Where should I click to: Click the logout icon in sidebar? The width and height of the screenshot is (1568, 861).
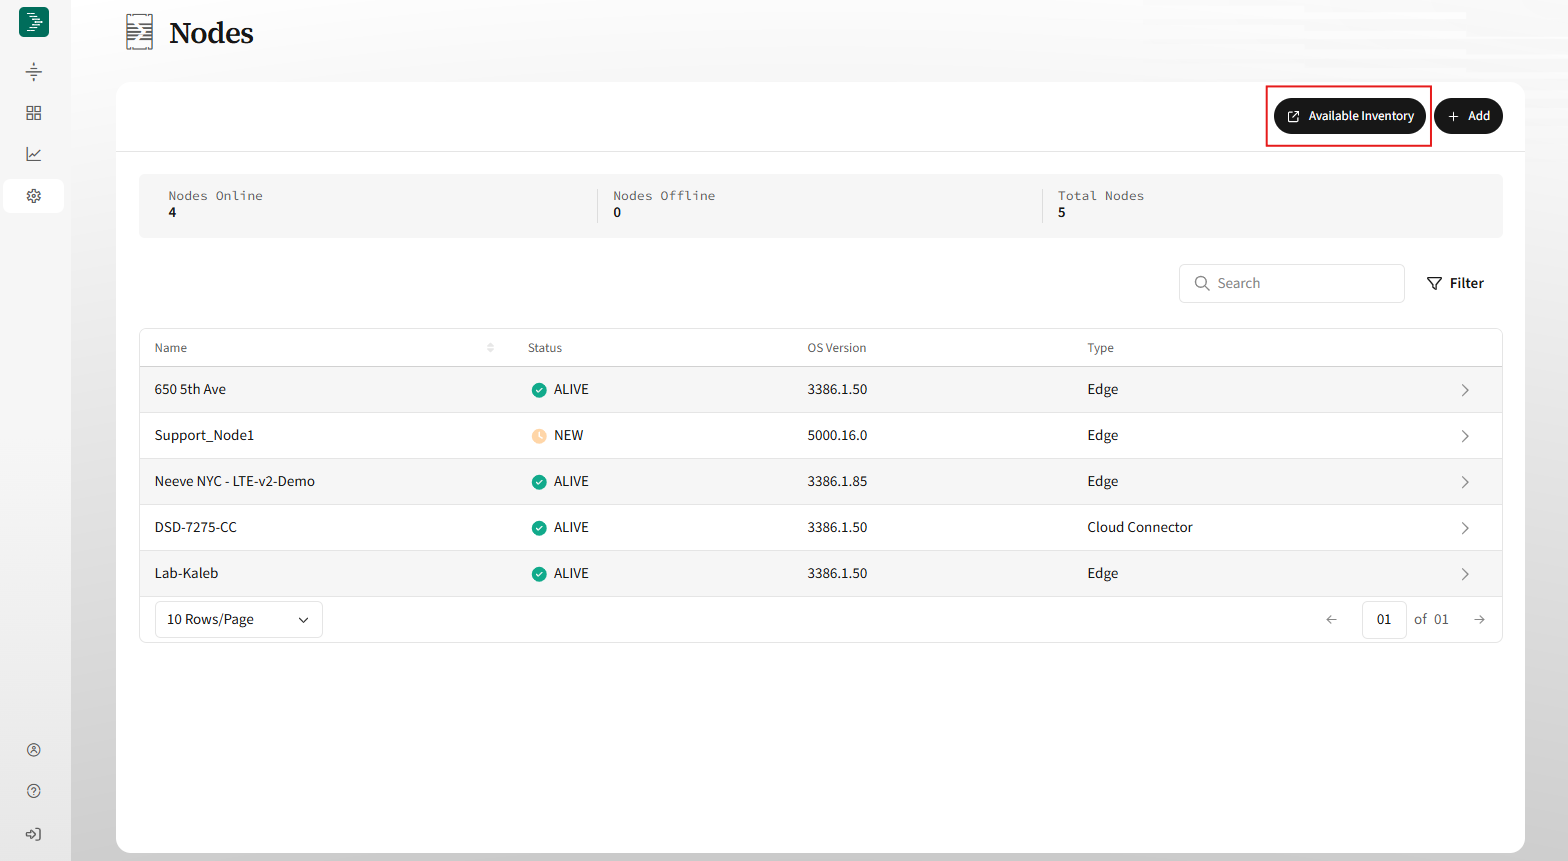point(34,834)
